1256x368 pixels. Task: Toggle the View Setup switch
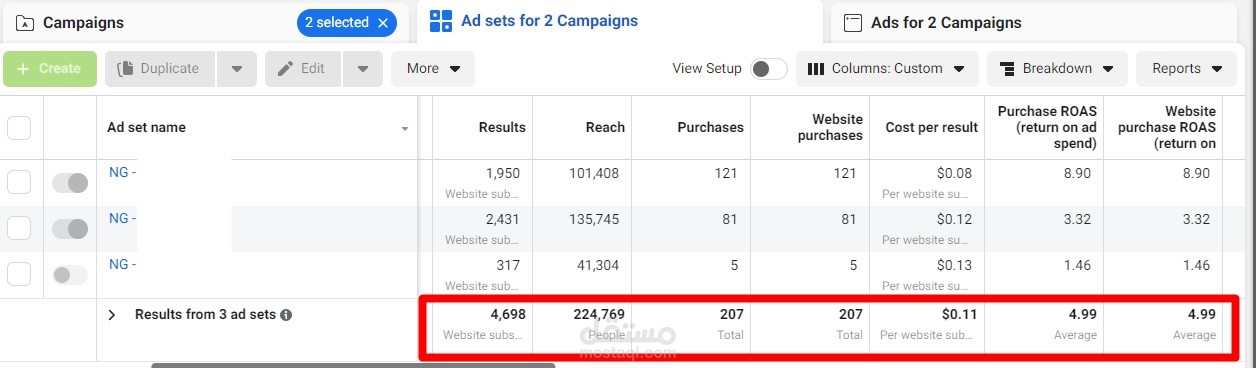point(769,69)
